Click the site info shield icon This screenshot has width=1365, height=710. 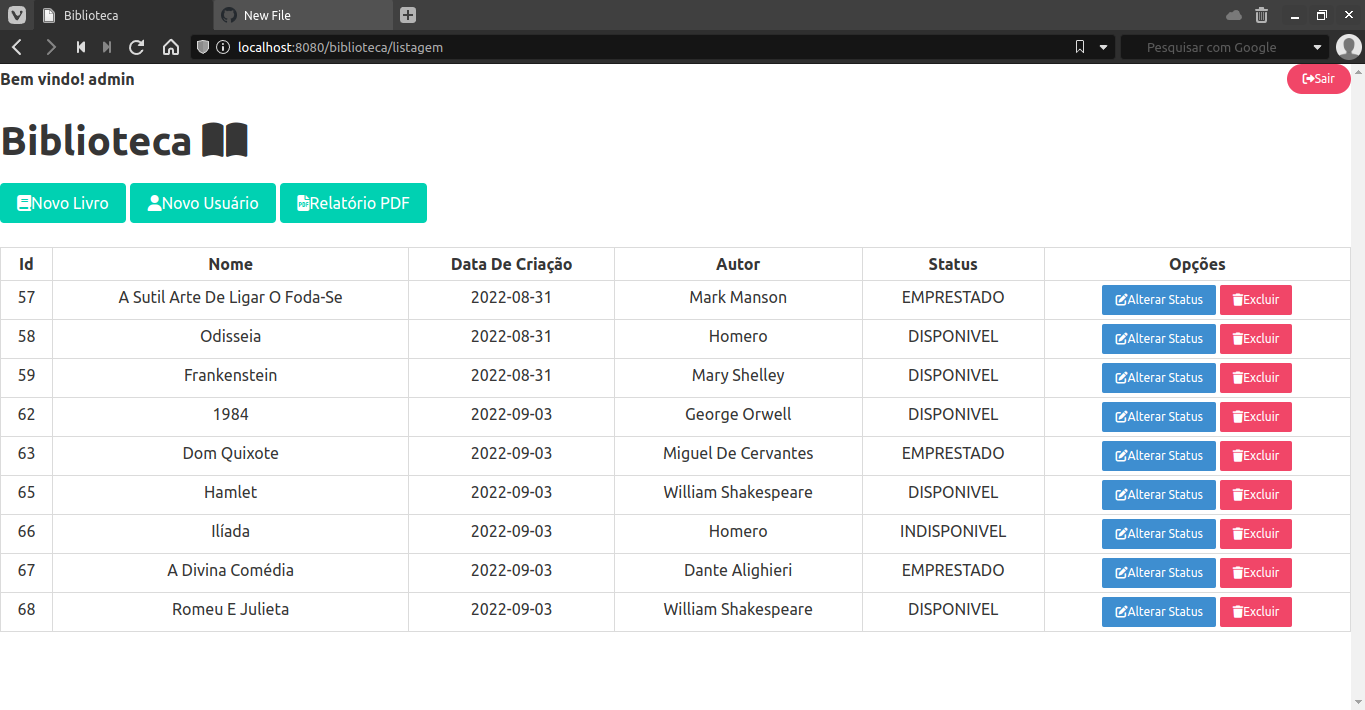[203, 46]
